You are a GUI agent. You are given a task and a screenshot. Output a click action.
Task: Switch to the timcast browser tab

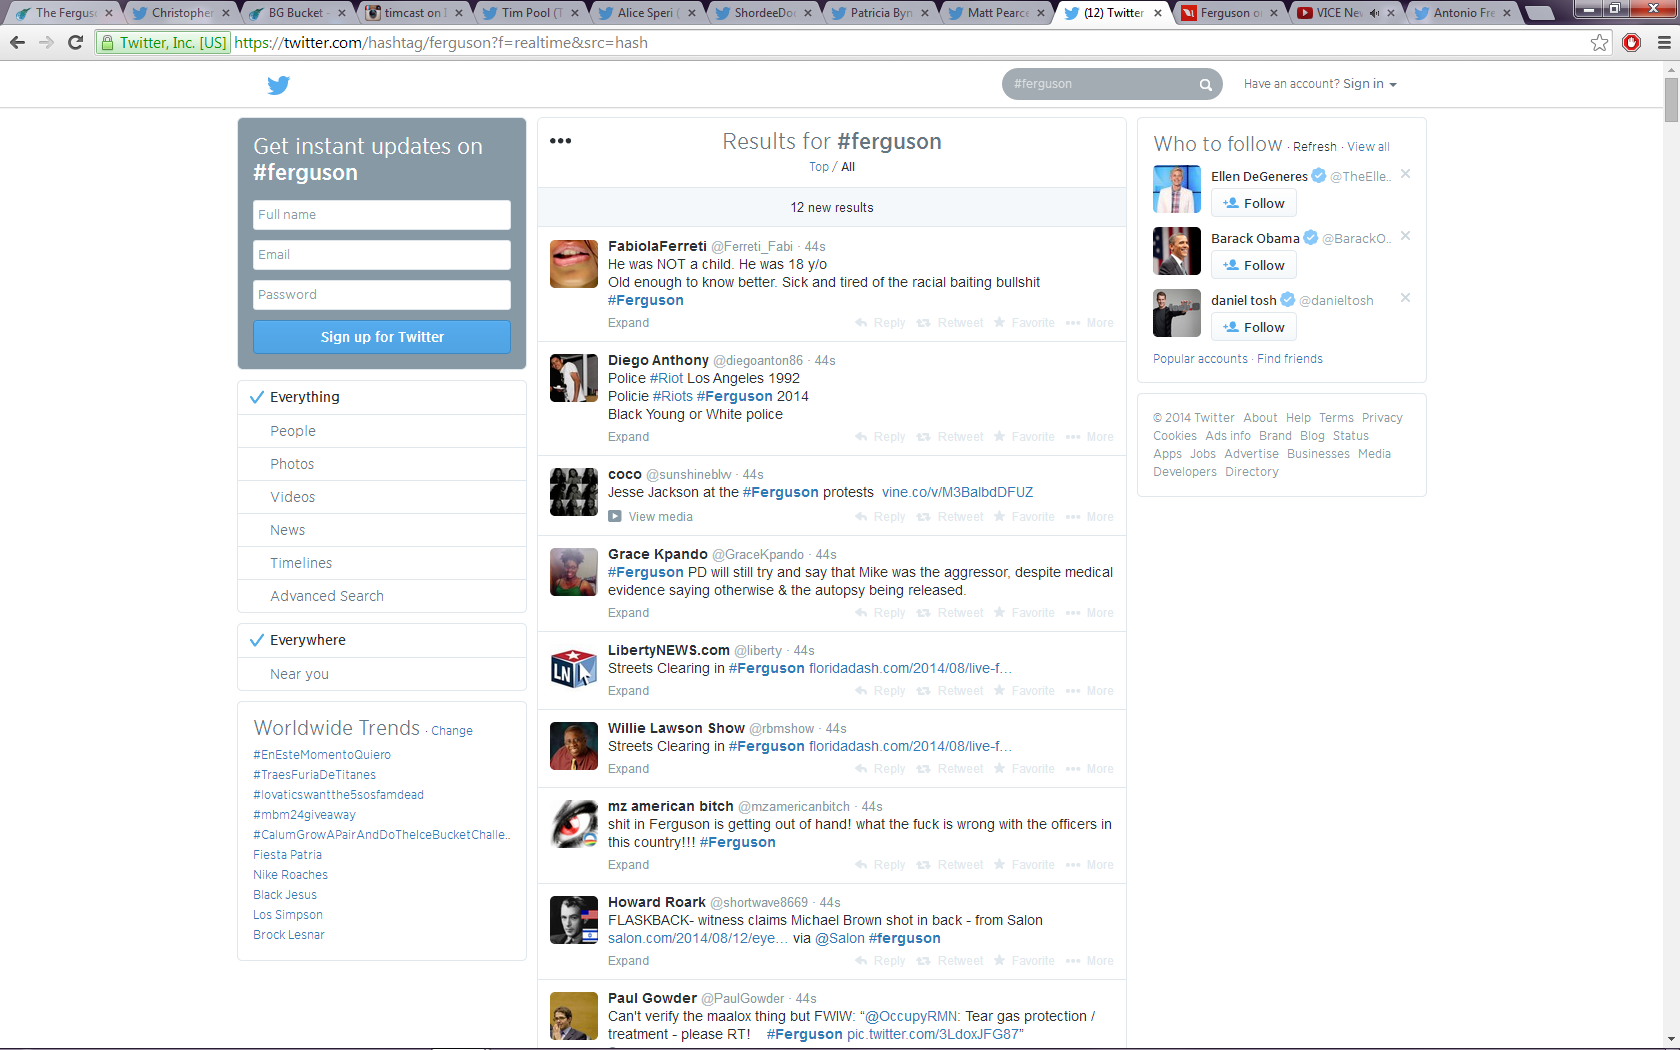click(x=411, y=13)
